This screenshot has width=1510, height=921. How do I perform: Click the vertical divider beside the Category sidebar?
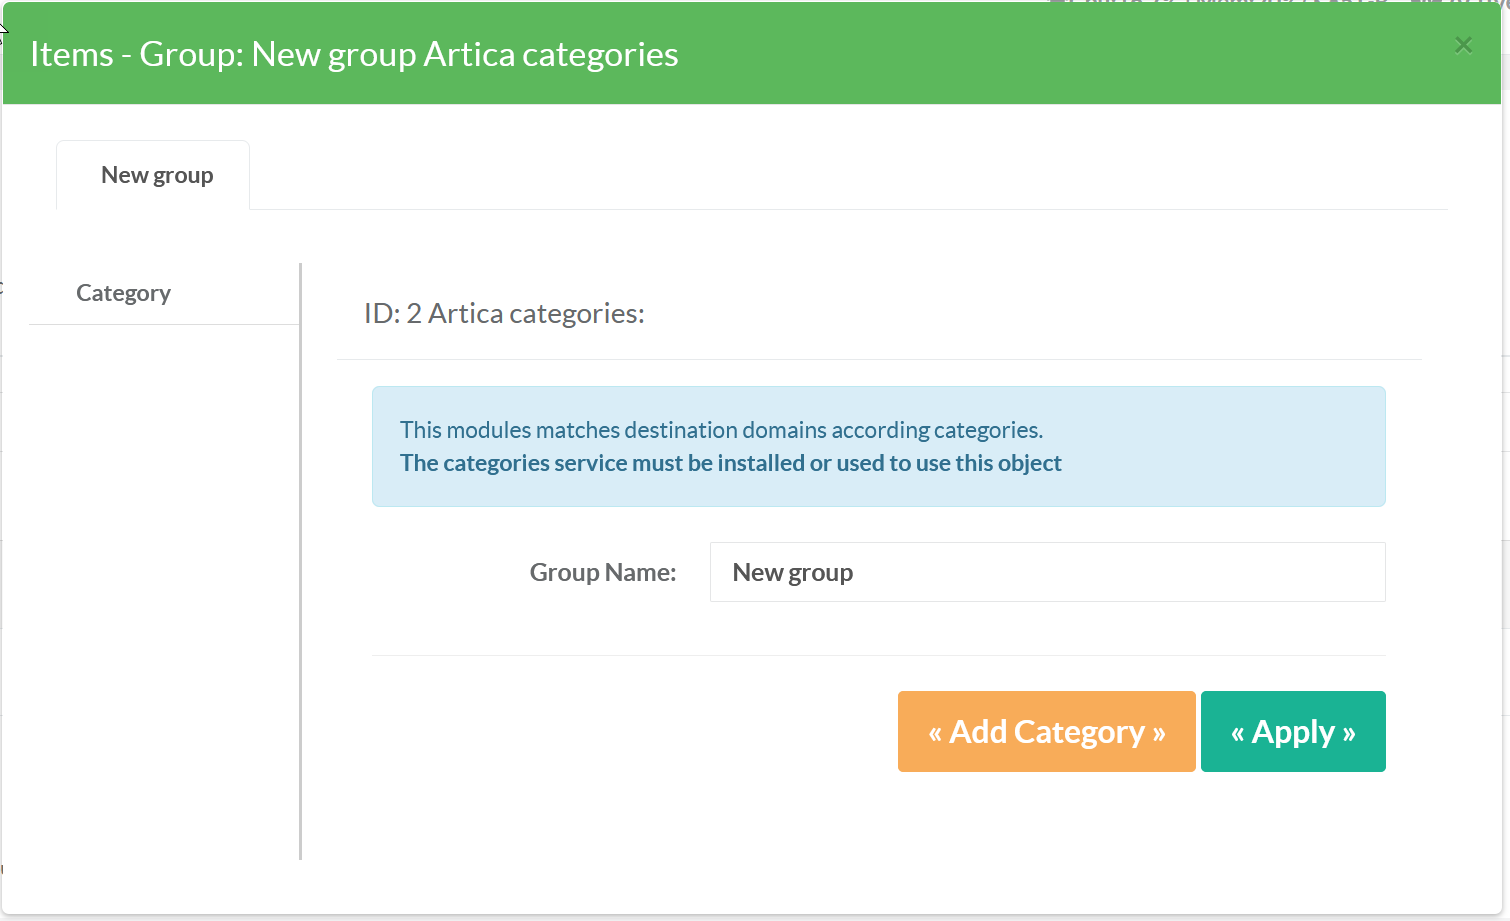click(x=300, y=560)
